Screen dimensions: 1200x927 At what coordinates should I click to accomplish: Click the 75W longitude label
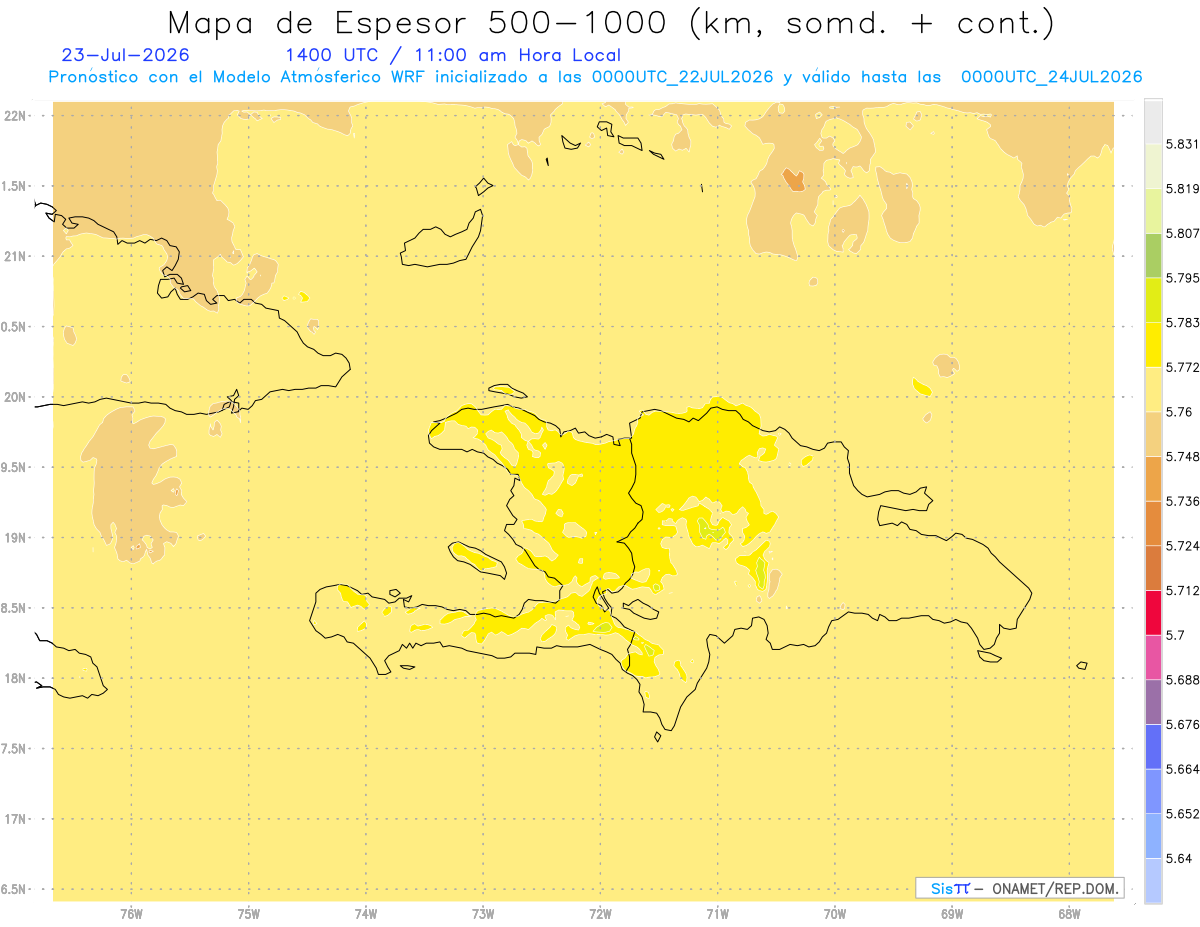coord(248,914)
